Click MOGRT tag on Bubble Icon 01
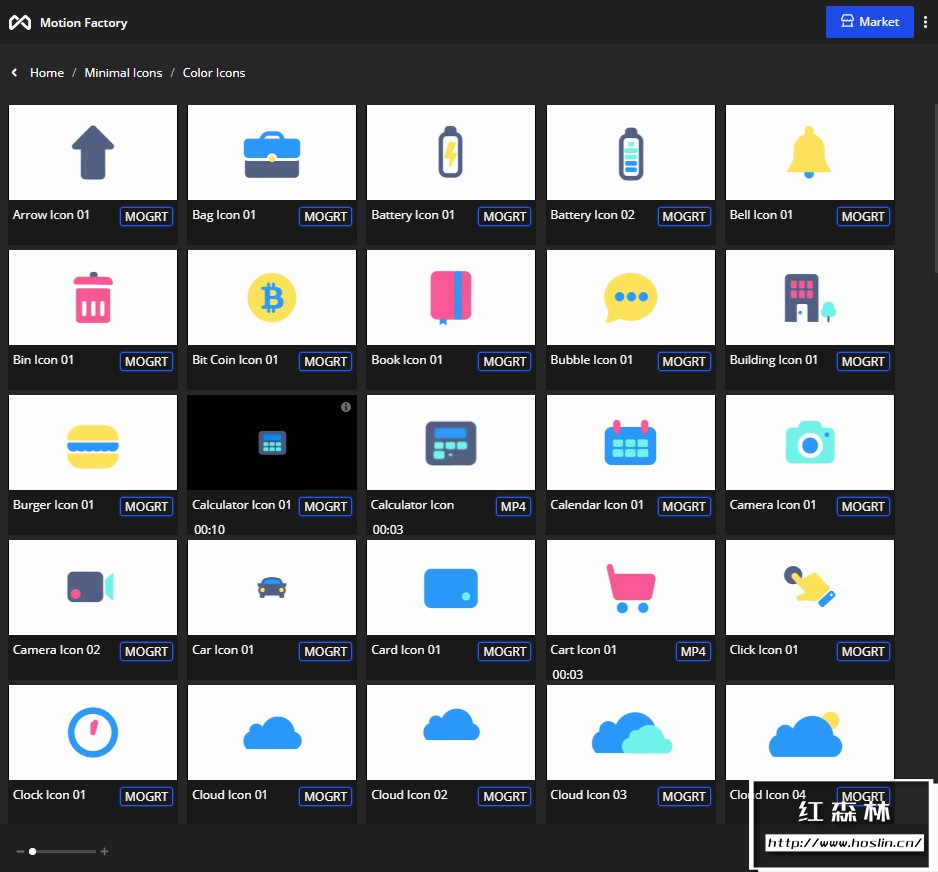Viewport: 938px width, 872px height. click(x=684, y=361)
